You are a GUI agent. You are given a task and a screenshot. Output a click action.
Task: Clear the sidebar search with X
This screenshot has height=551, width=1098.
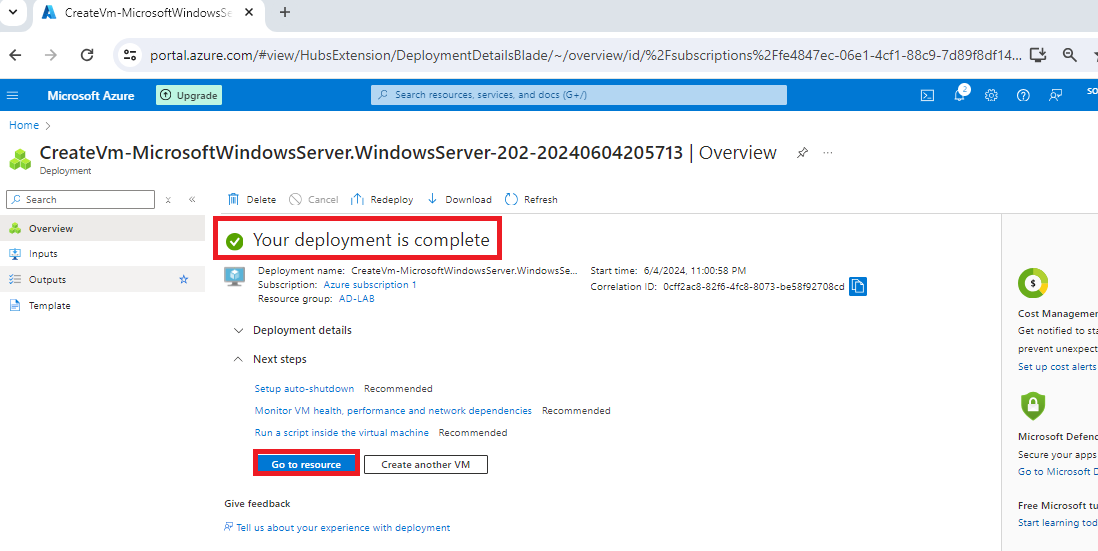(x=168, y=200)
